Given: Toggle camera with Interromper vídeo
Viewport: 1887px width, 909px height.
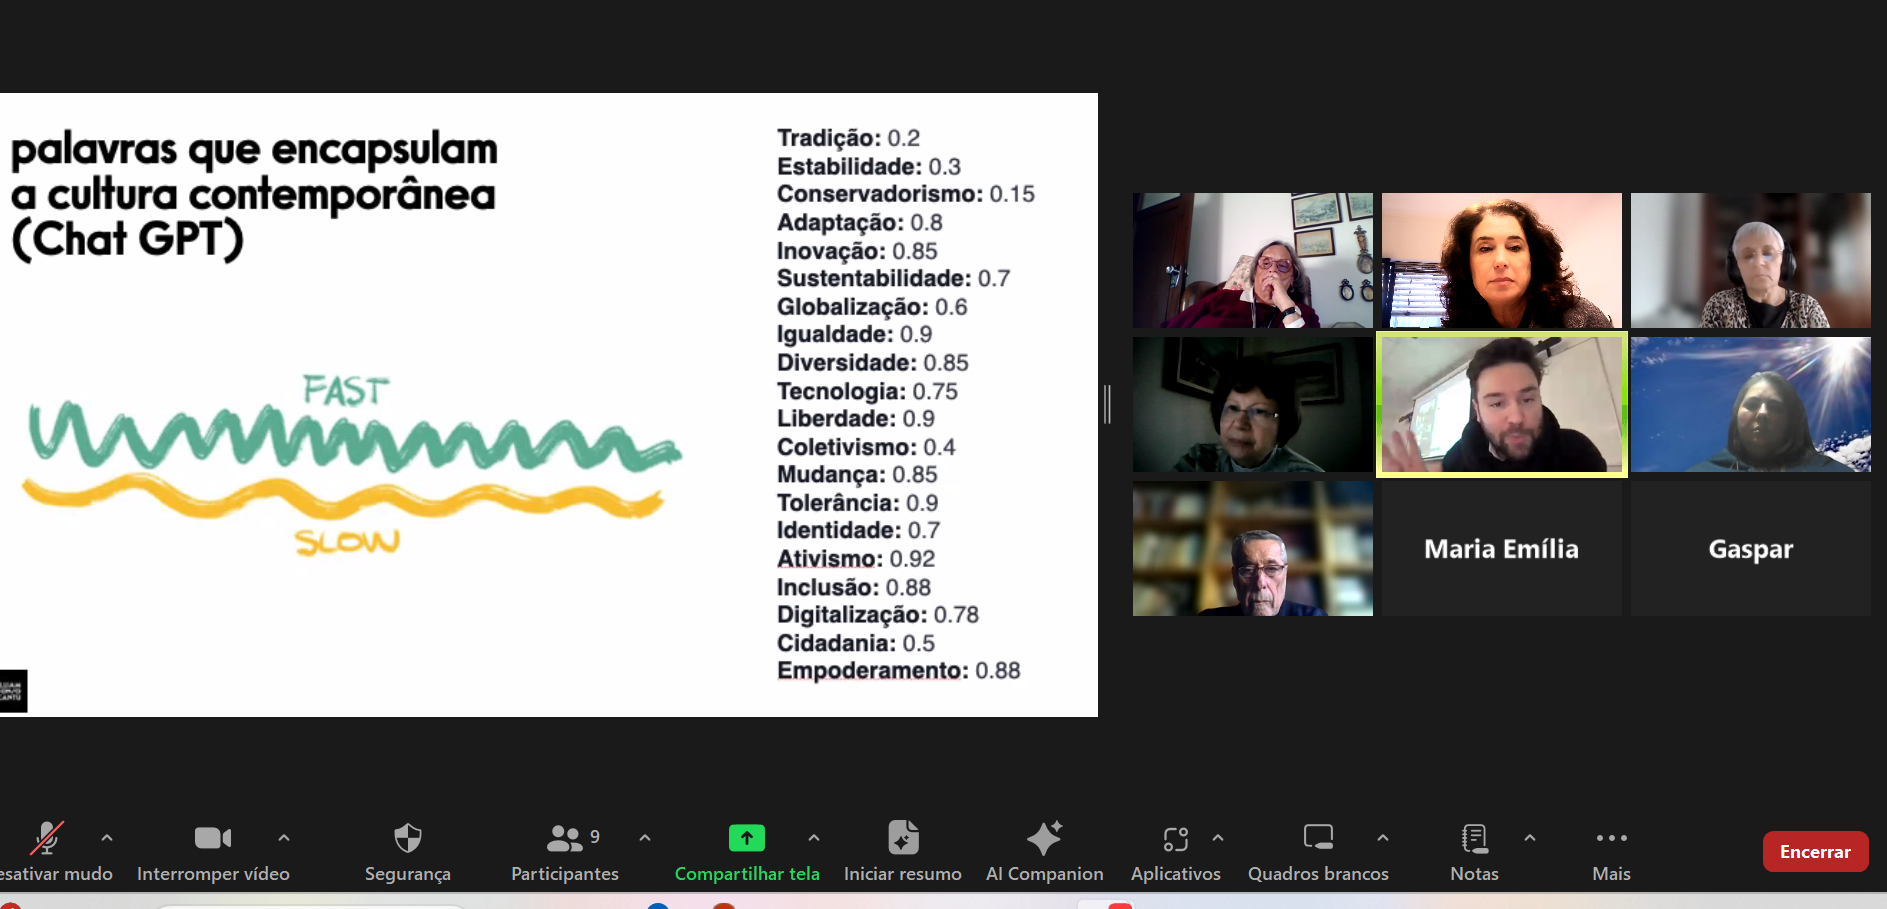Looking at the screenshot, I should [x=212, y=838].
